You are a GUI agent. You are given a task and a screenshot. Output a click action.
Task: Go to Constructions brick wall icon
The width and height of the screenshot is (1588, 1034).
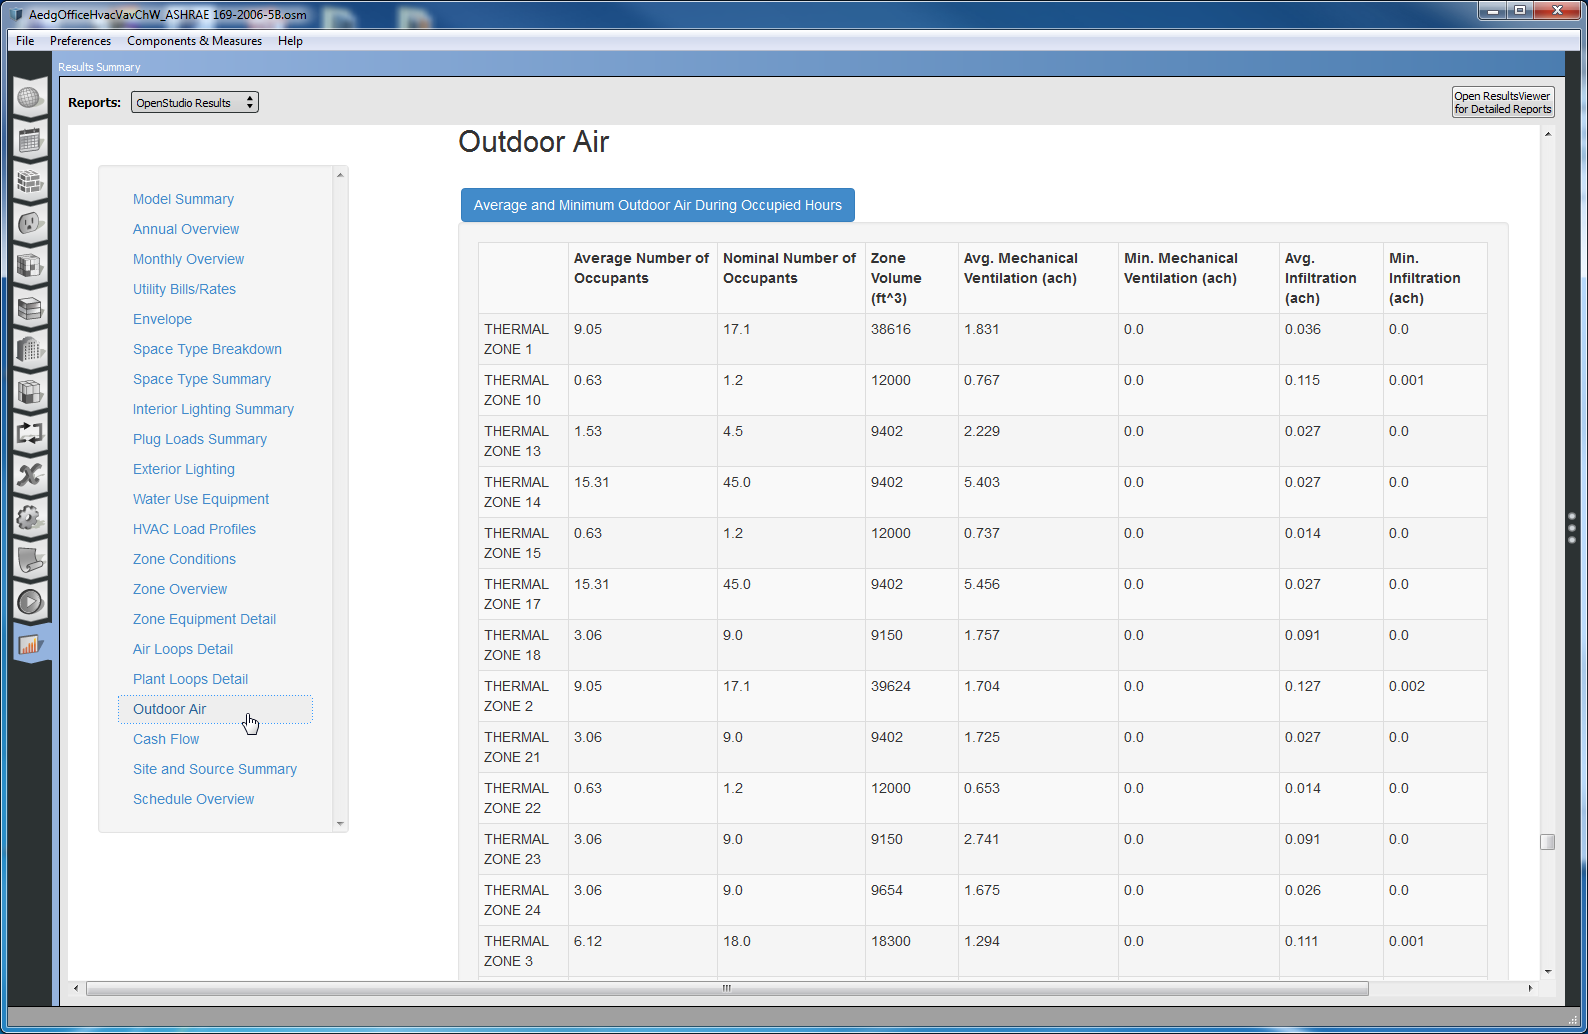click(x=29, y=182)
